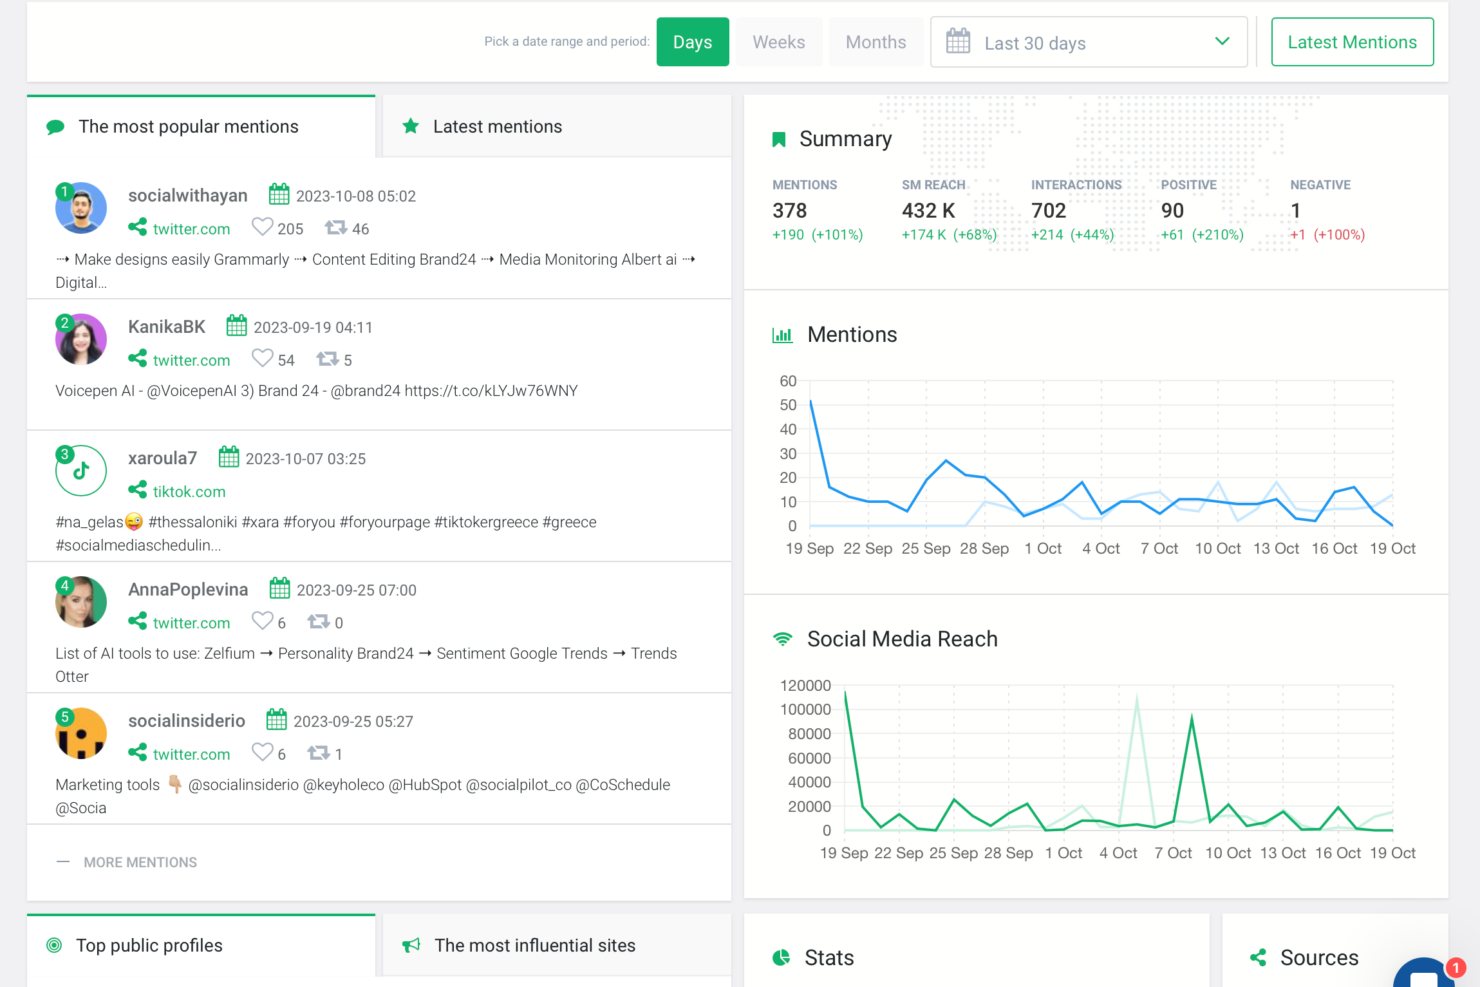Open the live chat bubble icon

[x=1424, y=975]
